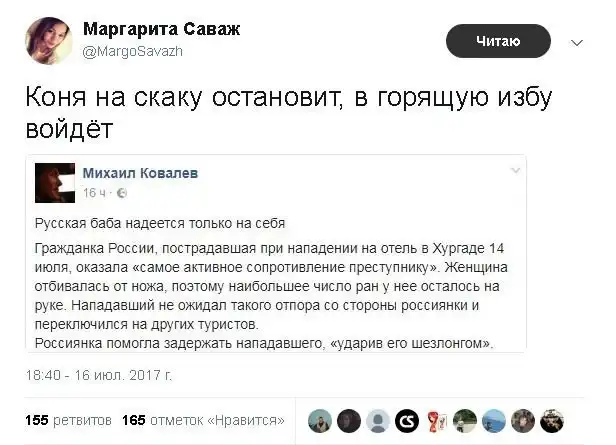Click the default grey silhouette liker avatar
Viewport: 616px width, 445px height.
pos(378,420)
